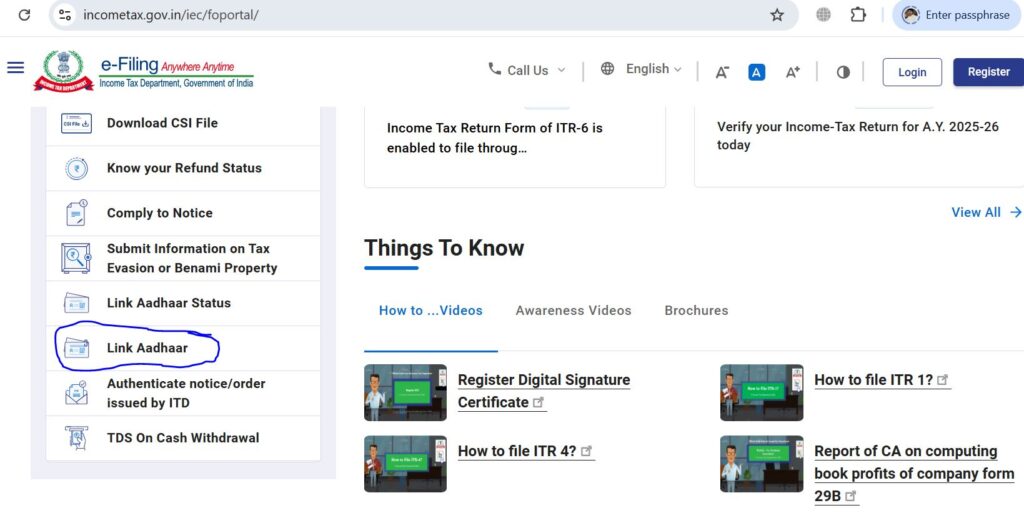
Task: Click the Register button
Action: point(988,72)
